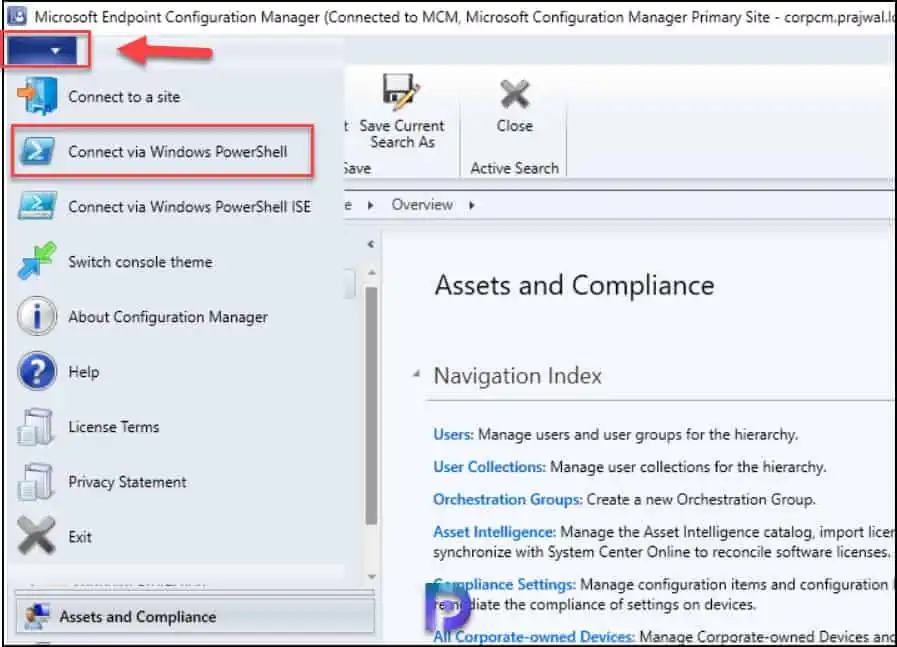The width and height of the screenshot is (897, 647).
Task: Open About Configuration Manager entry text
Action: click(x=168, y=317)
